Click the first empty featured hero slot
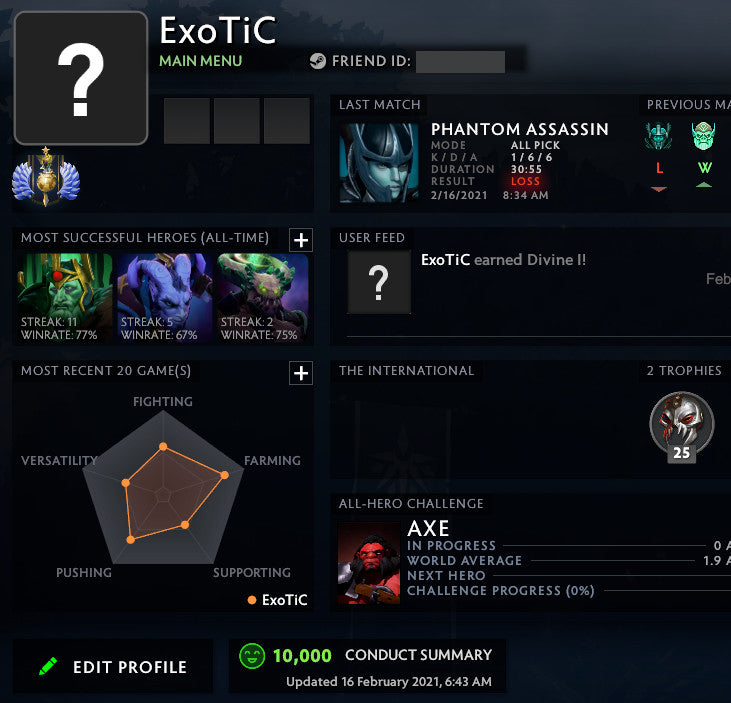Image resolution: width=731 pixels, height=703 pixels. click(187, 121)
